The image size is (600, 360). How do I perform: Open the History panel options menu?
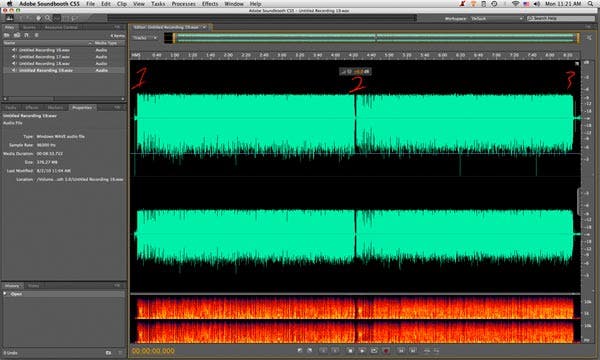(x=118, y=286)
